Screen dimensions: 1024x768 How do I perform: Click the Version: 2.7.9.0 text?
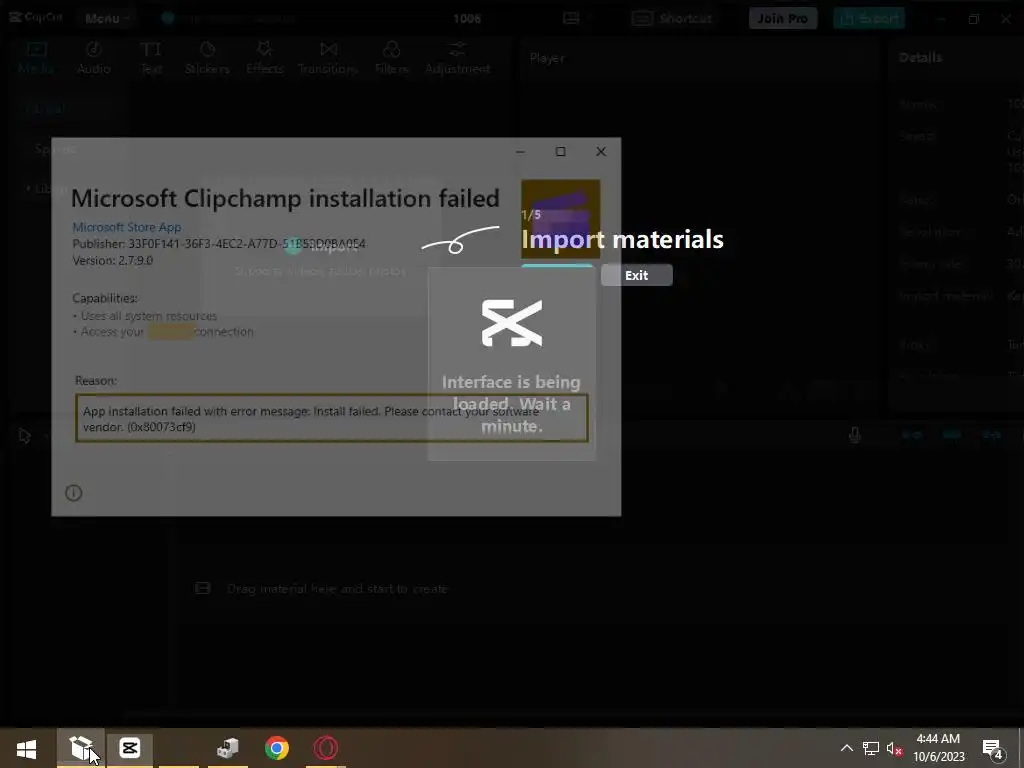tap(112, 261)
